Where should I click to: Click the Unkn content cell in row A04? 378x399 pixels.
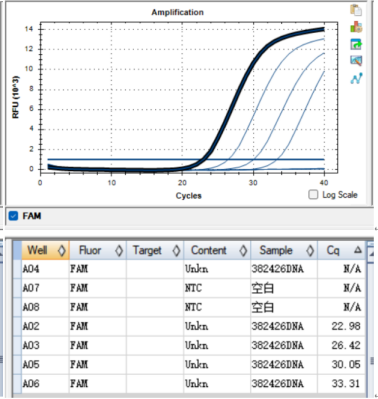tap(217, 269)
